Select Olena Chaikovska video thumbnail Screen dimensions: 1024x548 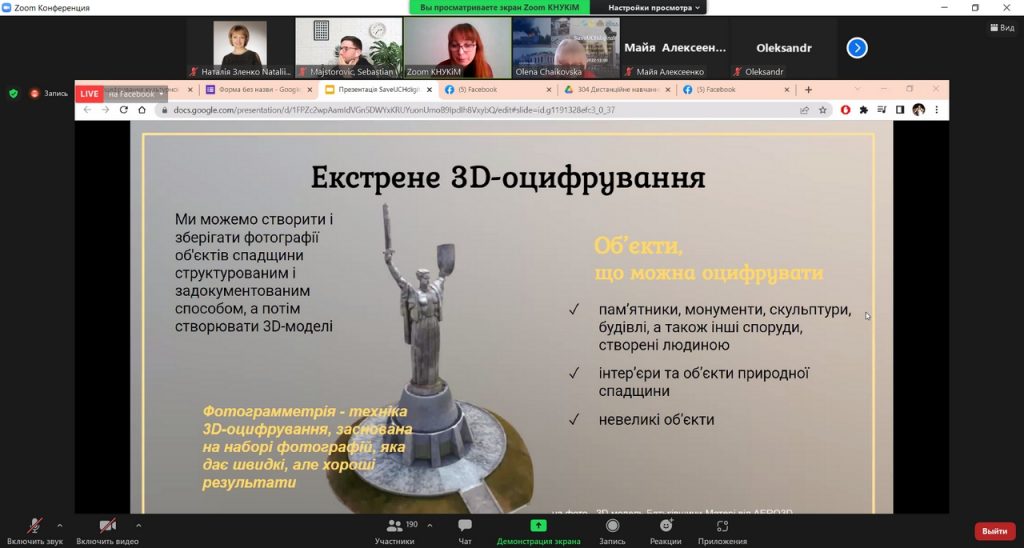click(x=566, y=48)
